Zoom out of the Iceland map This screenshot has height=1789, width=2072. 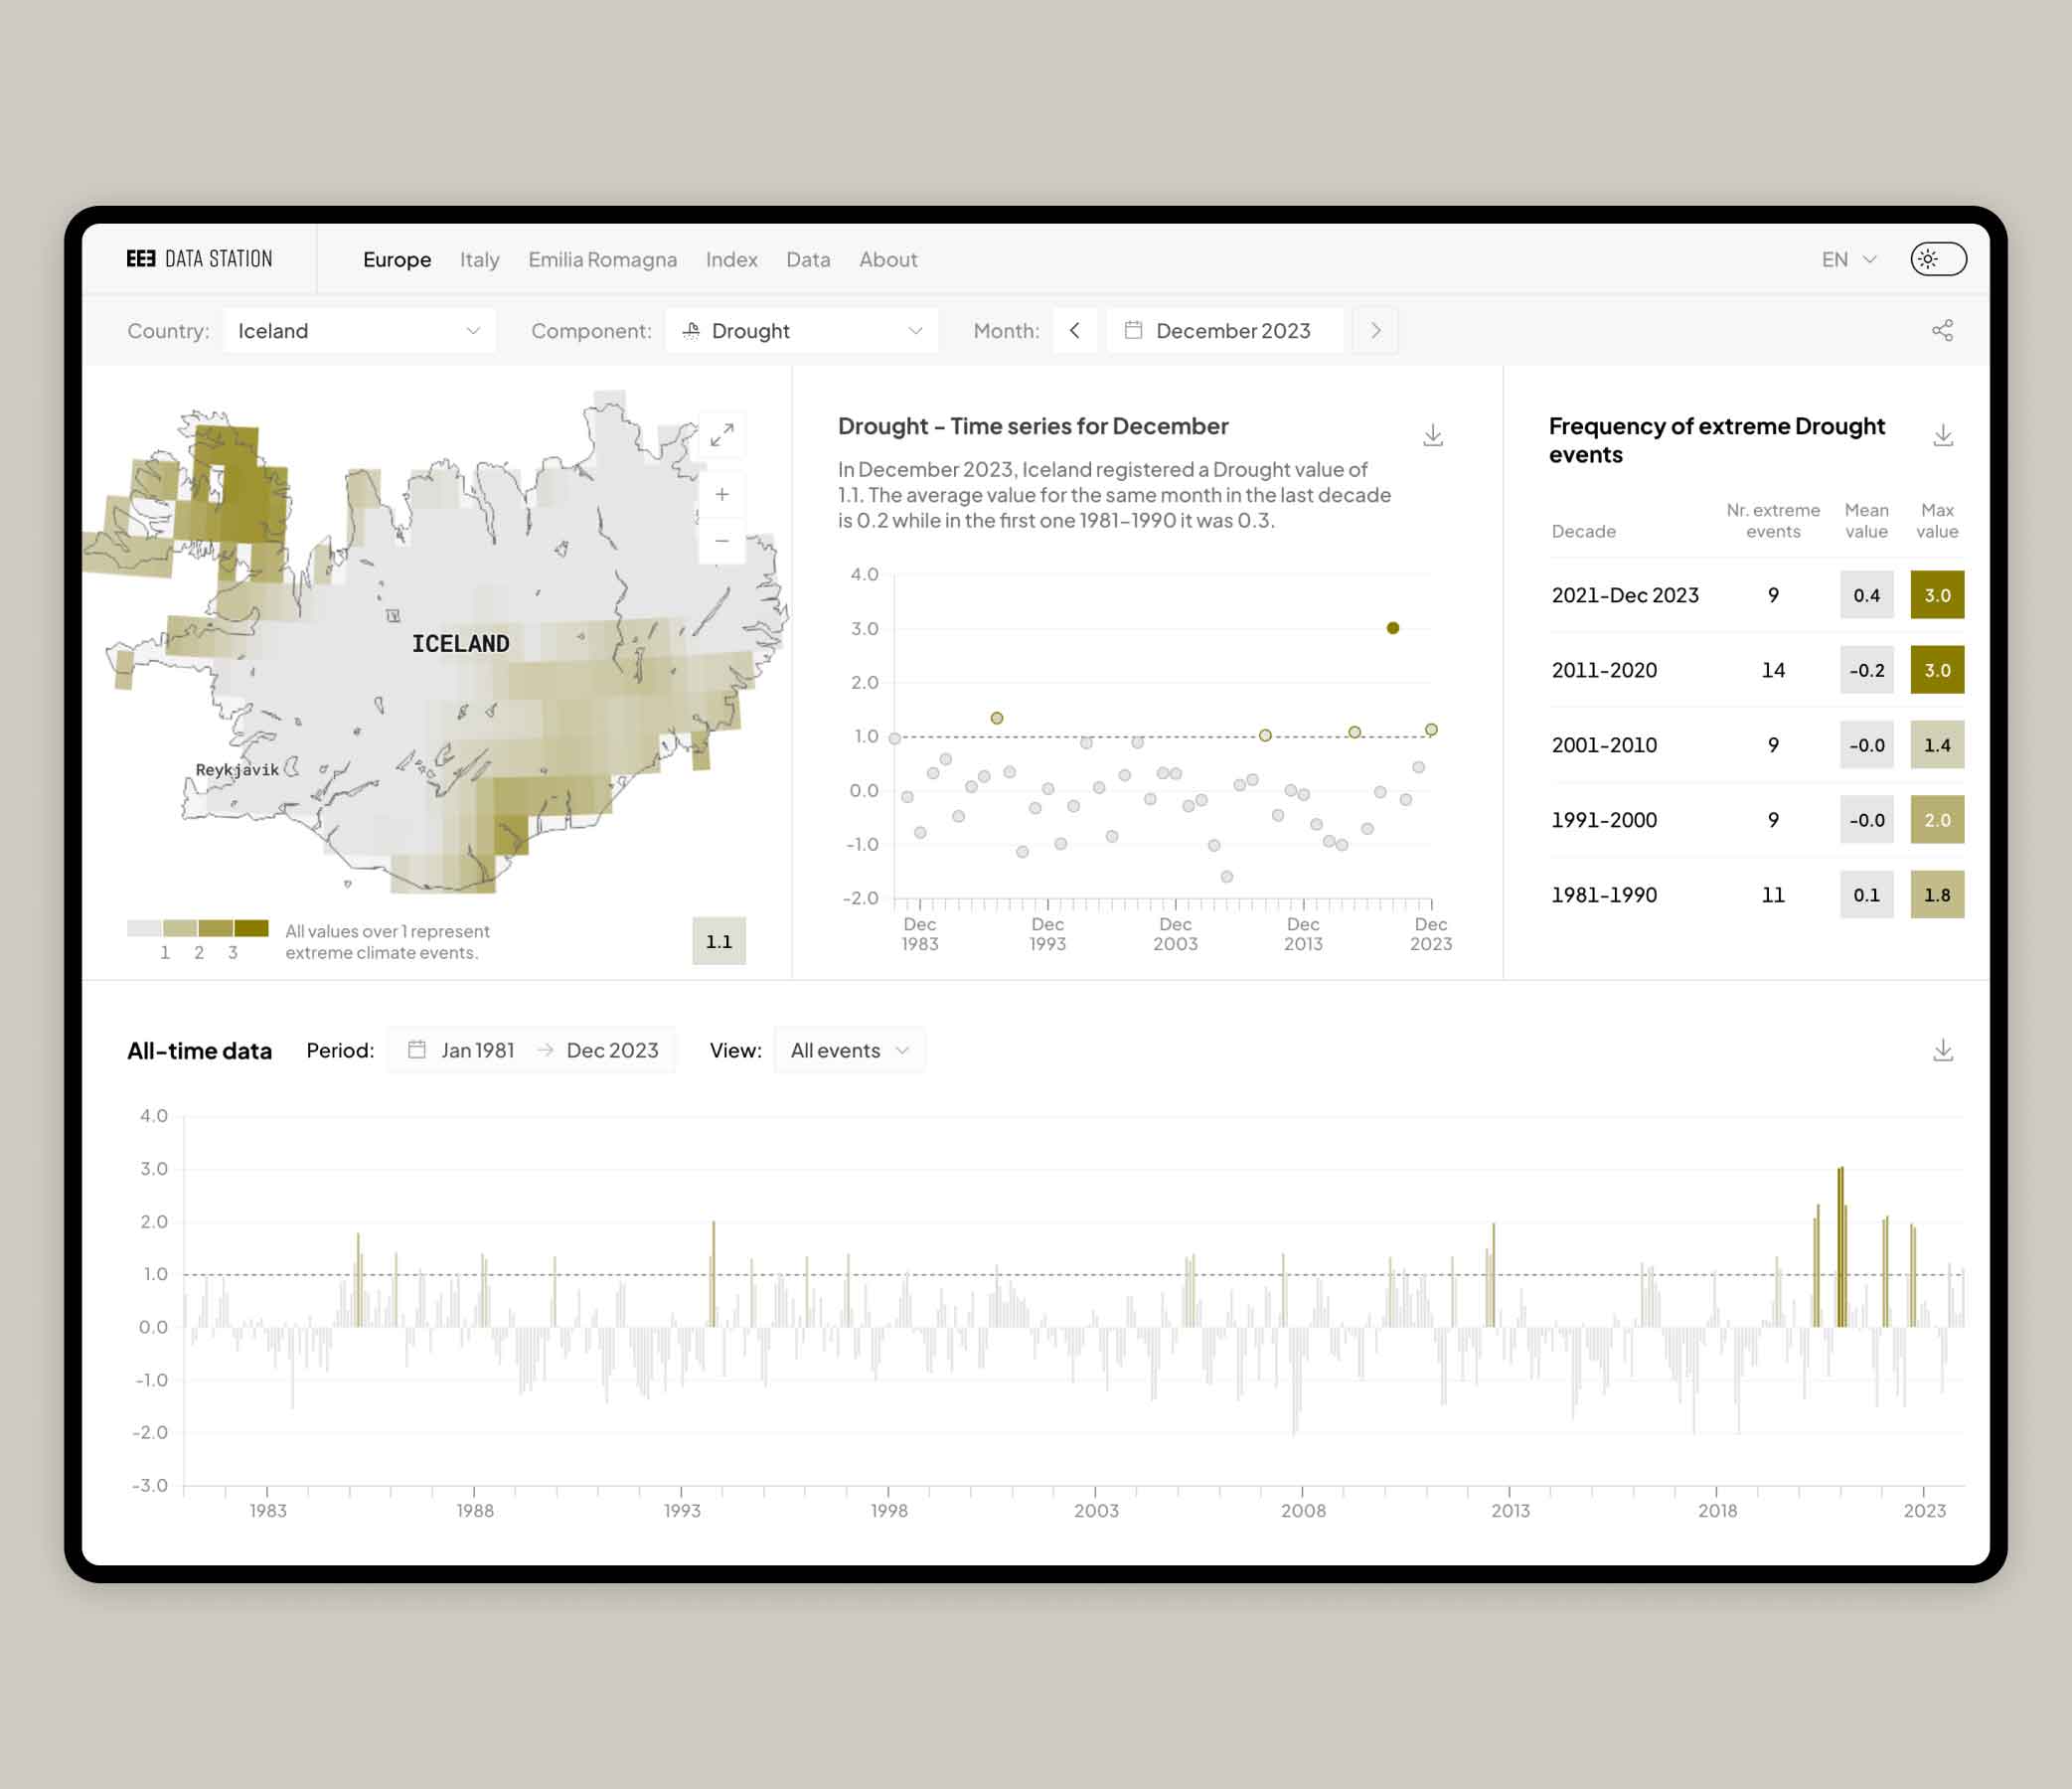pyautogui.click(x=722, y=541)
